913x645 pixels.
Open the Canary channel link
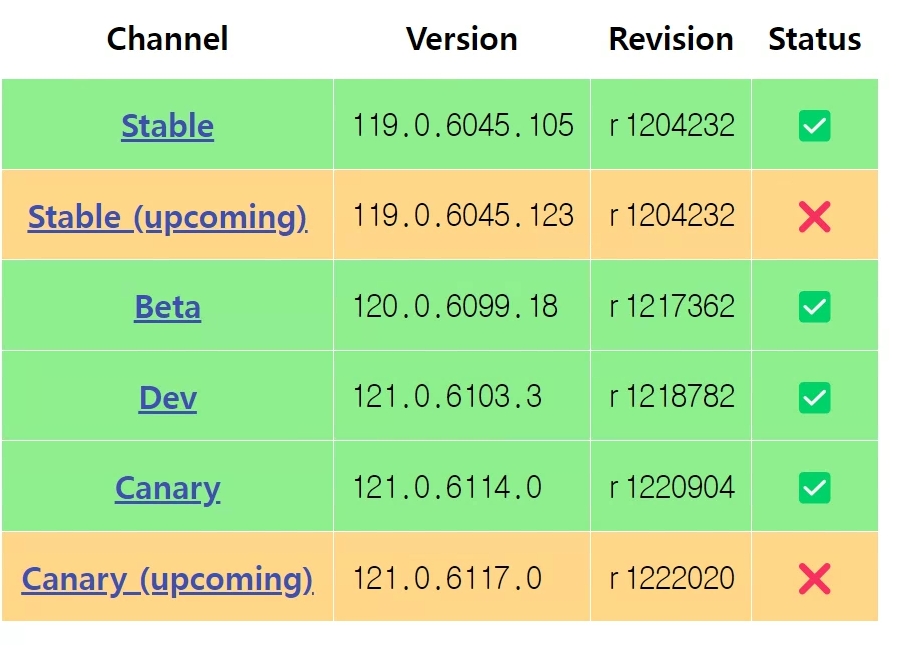click(168, 488)
